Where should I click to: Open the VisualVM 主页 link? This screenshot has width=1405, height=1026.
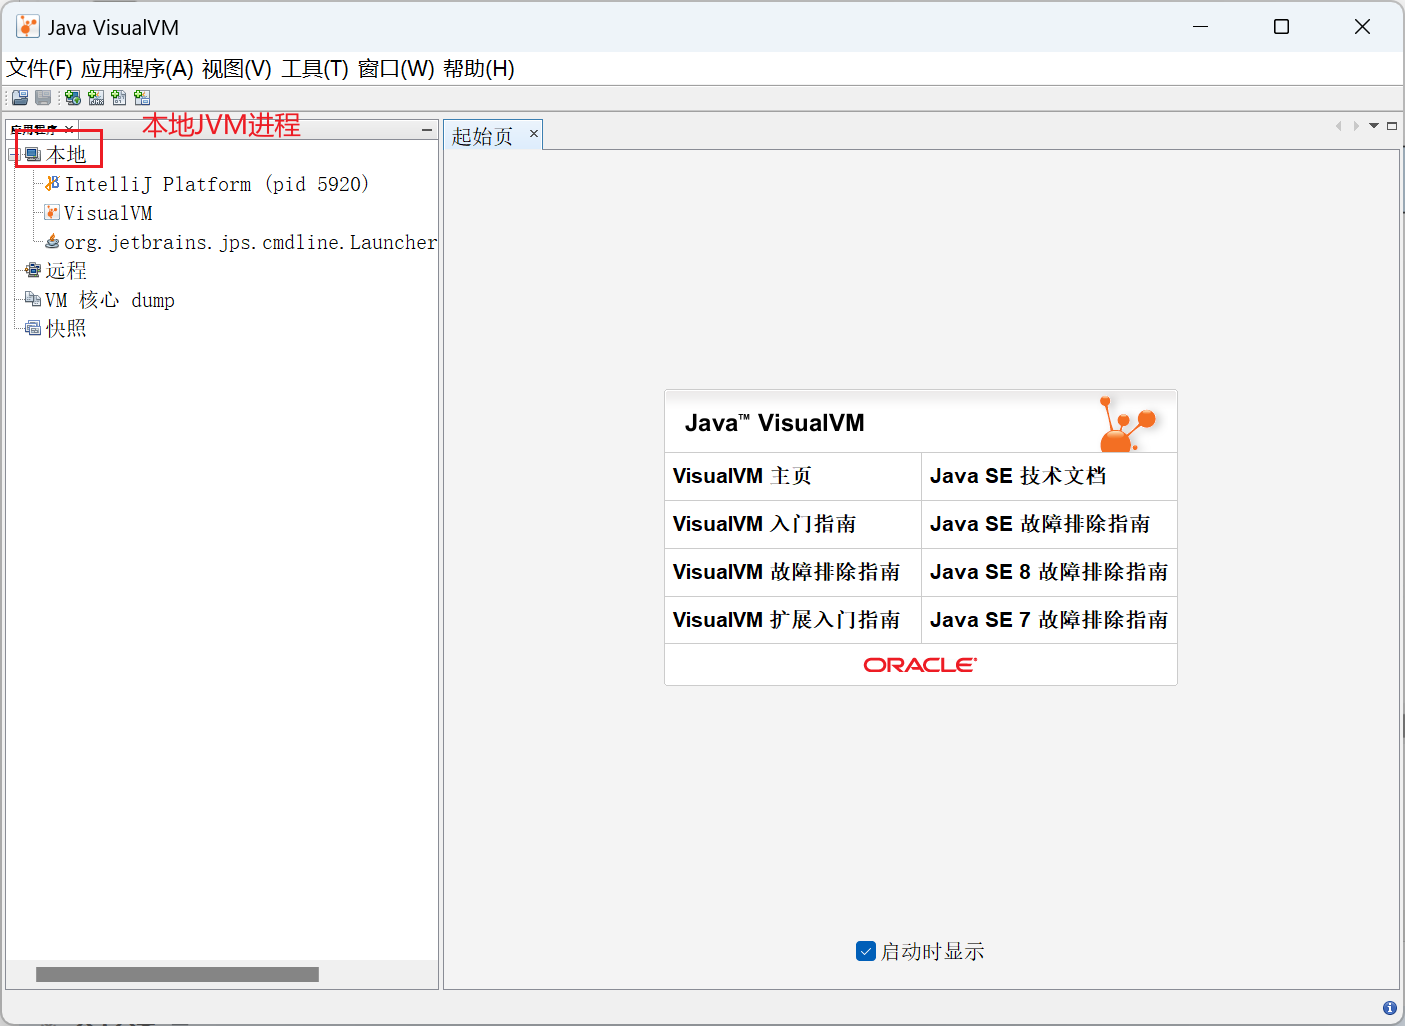click(x=742, y=476)
